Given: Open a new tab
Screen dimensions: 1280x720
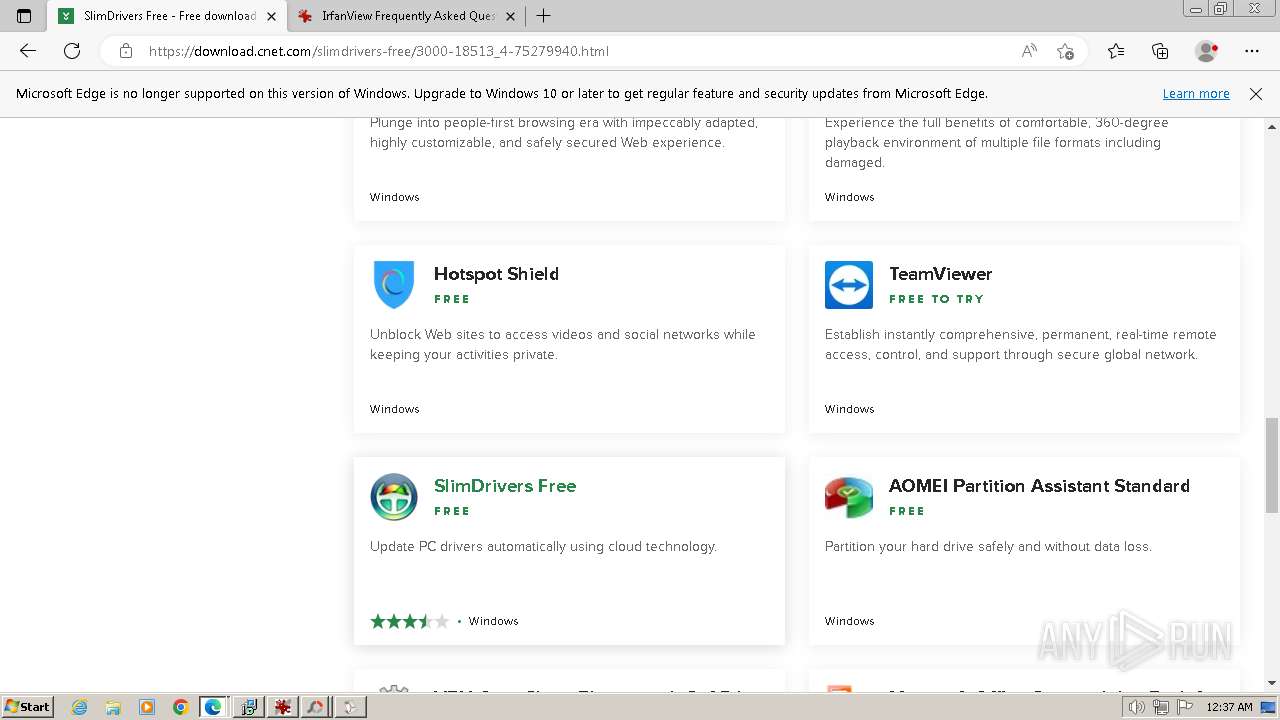Looking at the screenshot, I should (543, 16).
